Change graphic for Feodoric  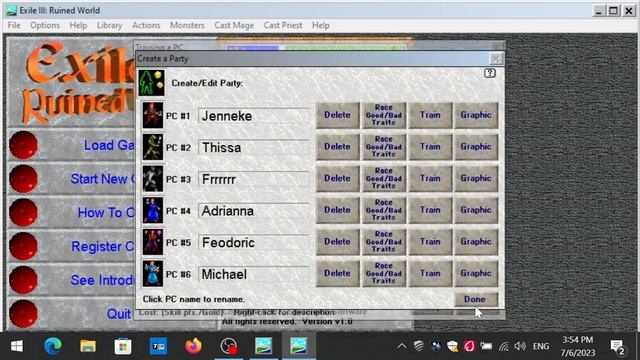point(476,242)
